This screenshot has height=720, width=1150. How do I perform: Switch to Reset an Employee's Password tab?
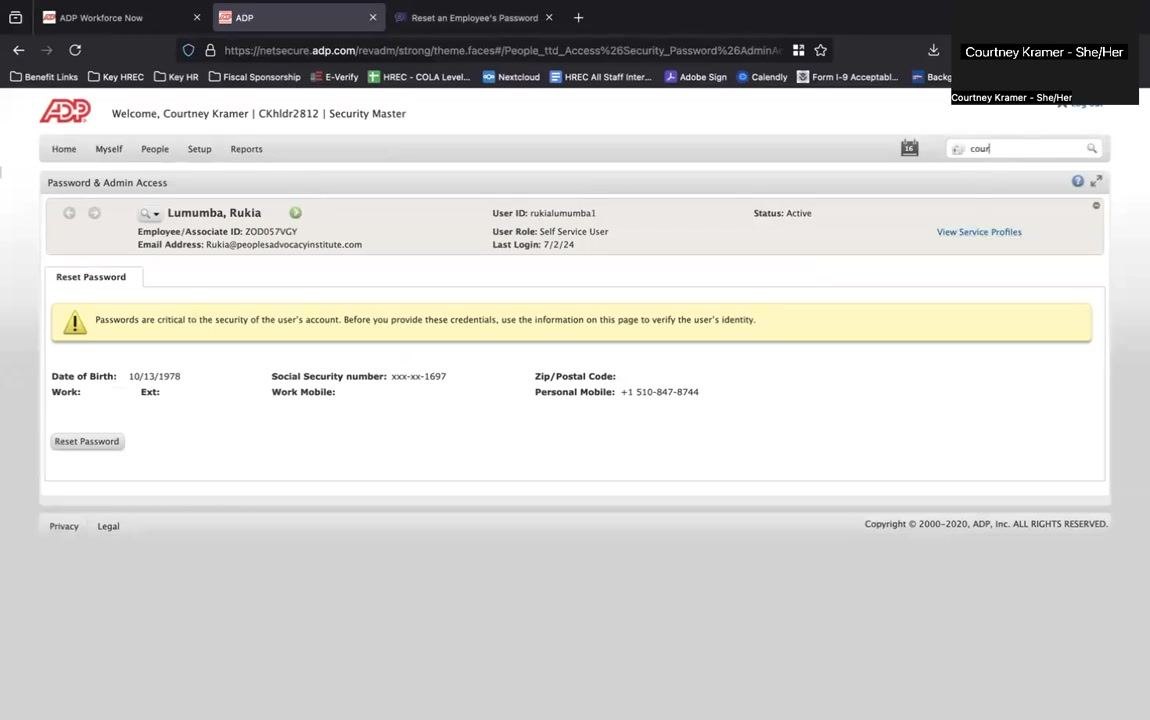coord(473,18)
